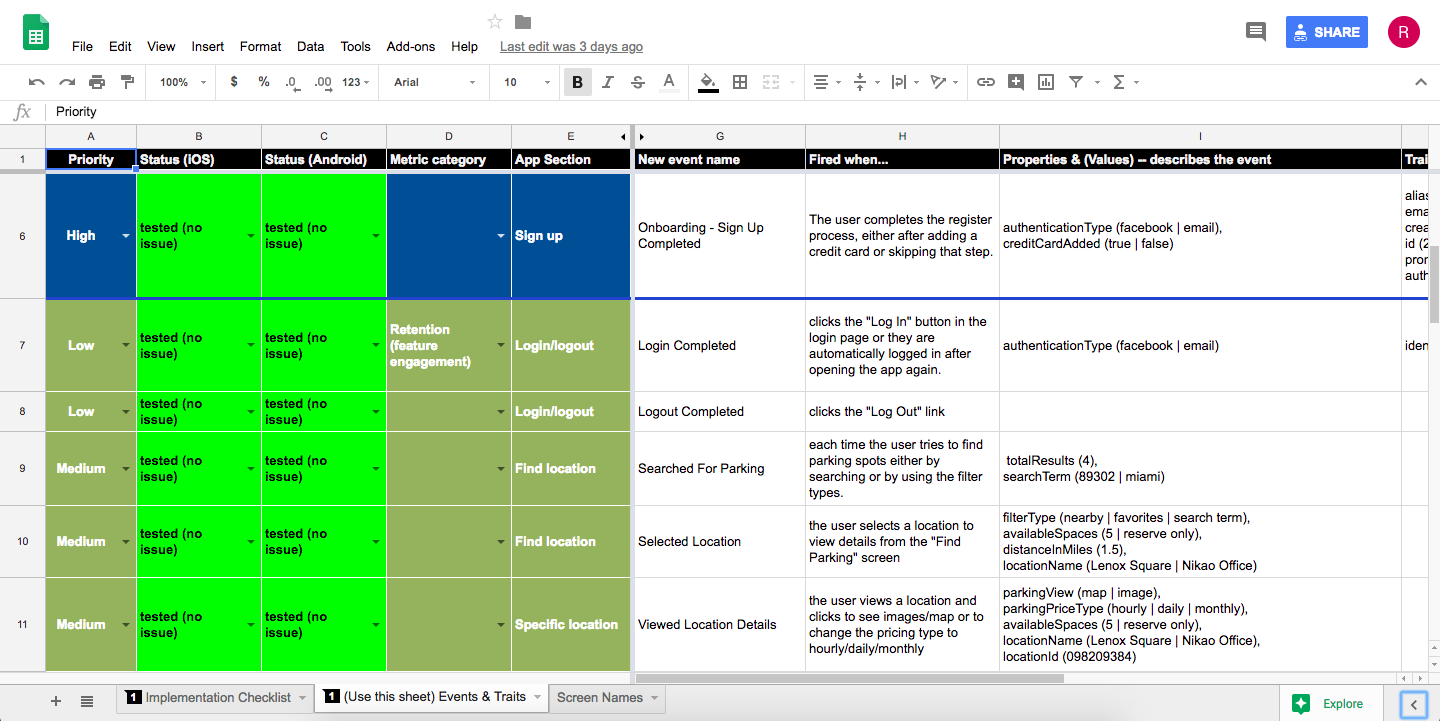Viewport: 1440px width, 721px height.
Task: Open the all sheets list
Action: click(x=87, y=701)
